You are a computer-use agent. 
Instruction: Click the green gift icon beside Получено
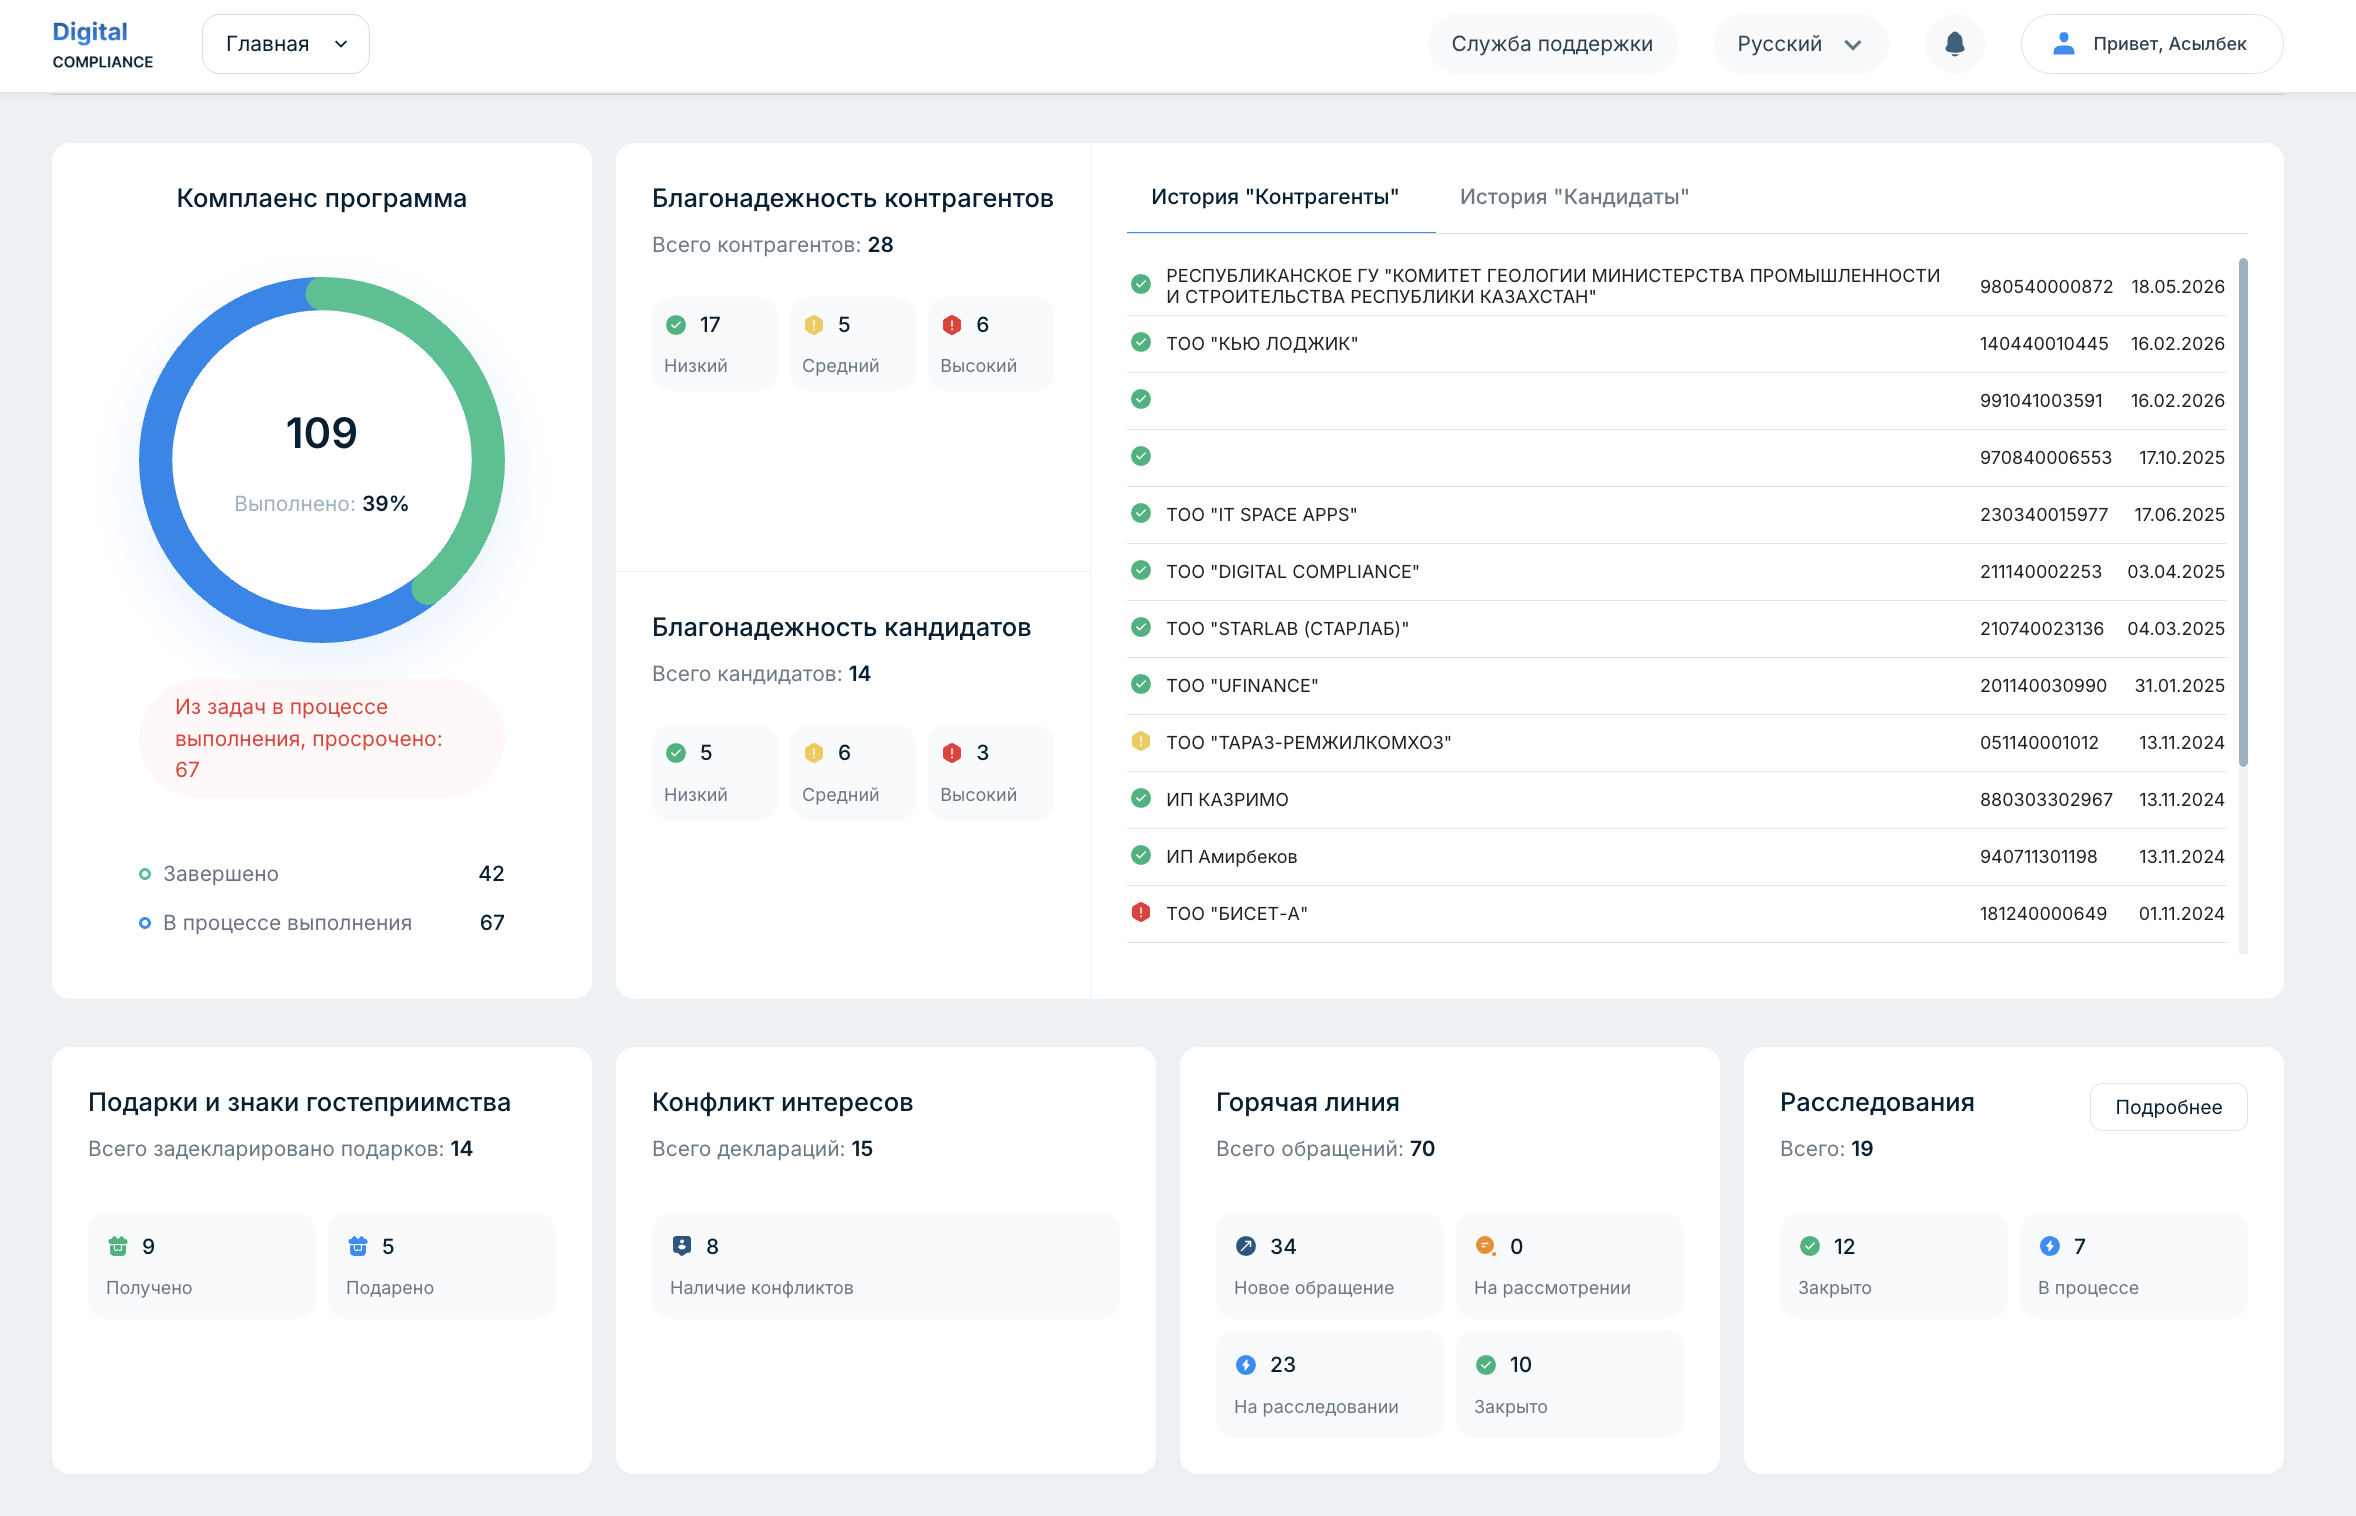click(118, 1246)
